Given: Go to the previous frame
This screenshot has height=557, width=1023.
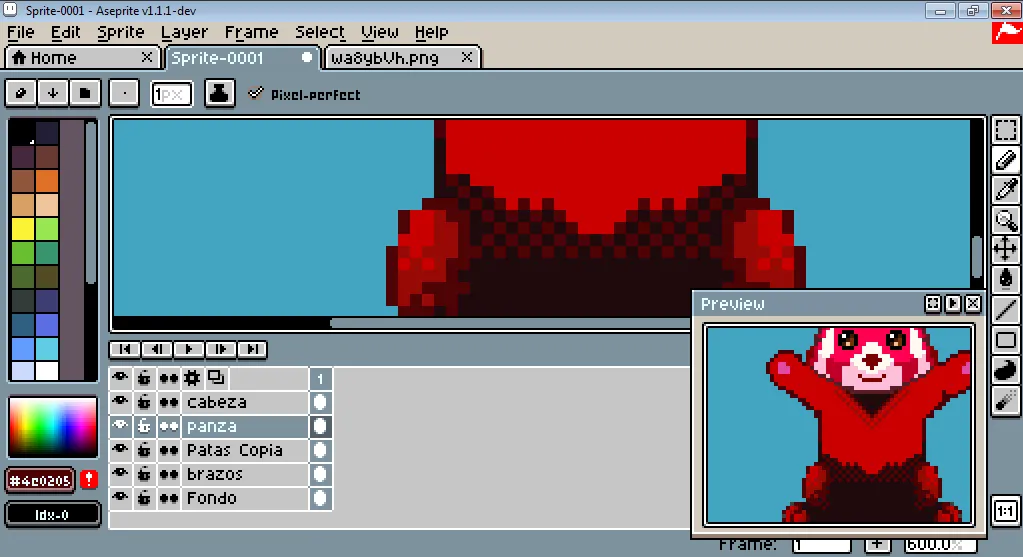Looking at the screenshot, I should pyautogui.click(x=157, y=350).
